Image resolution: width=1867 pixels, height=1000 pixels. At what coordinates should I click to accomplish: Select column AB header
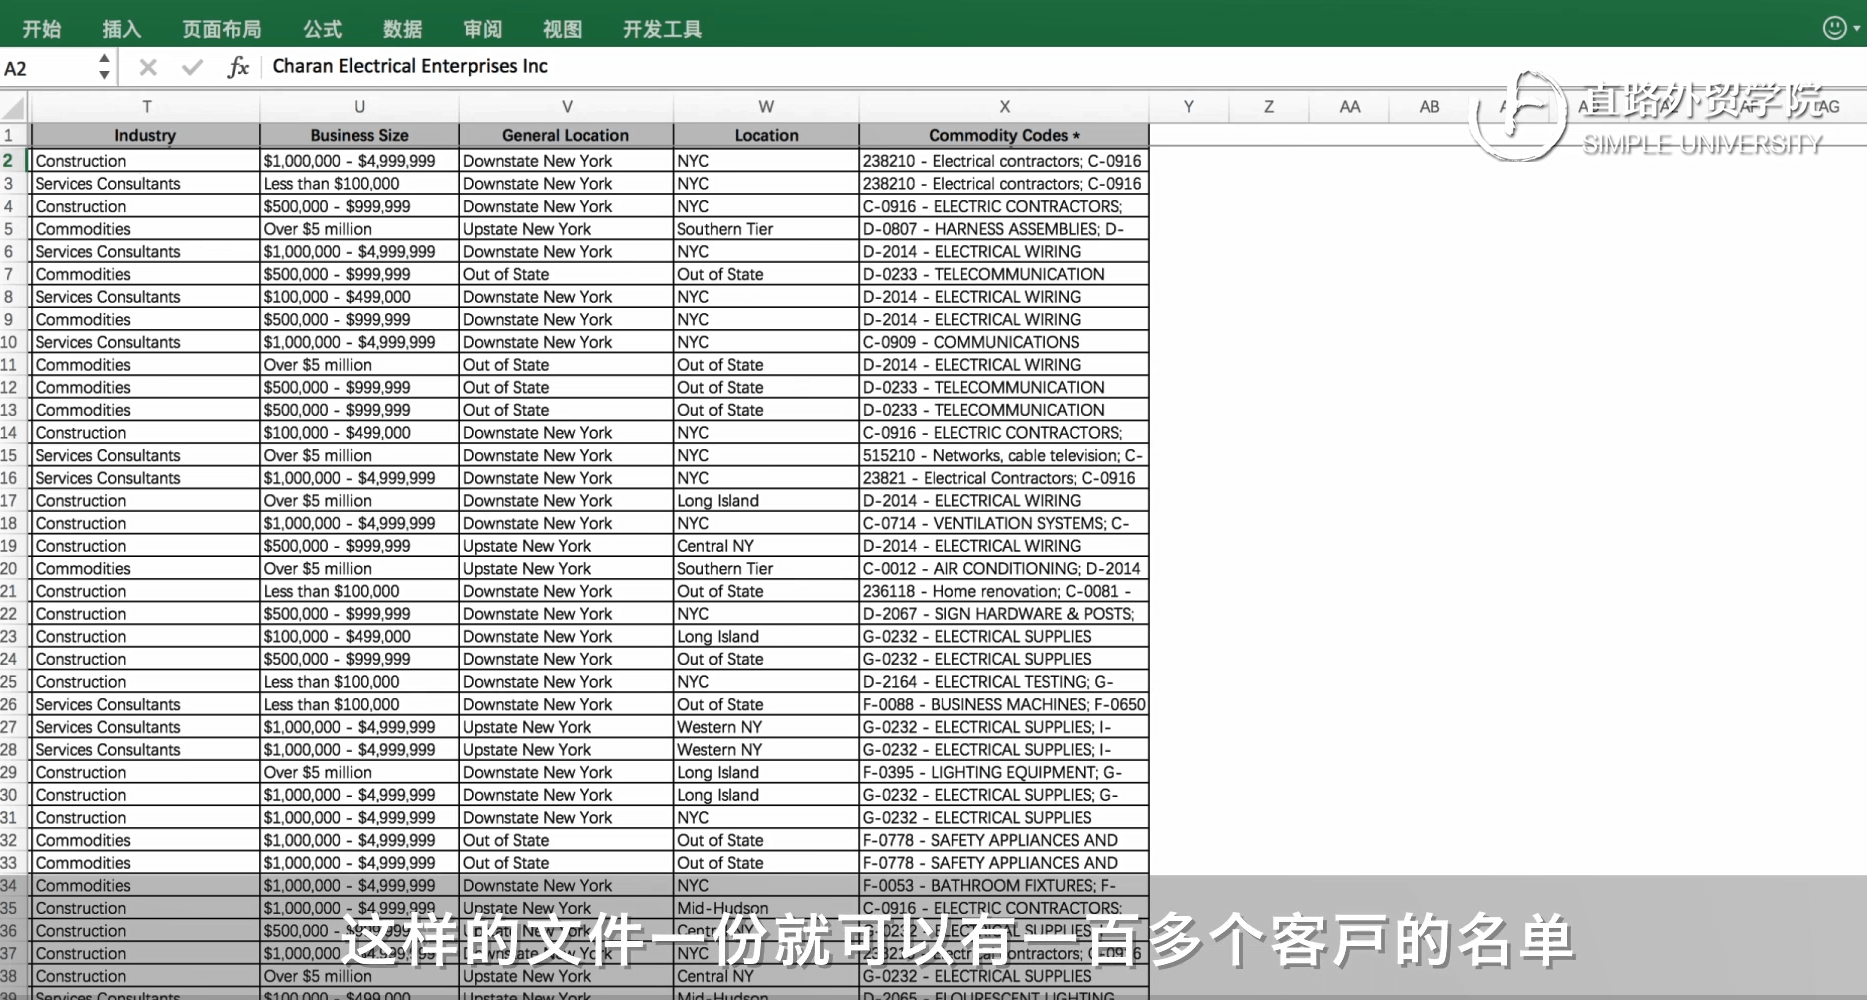1430,107
